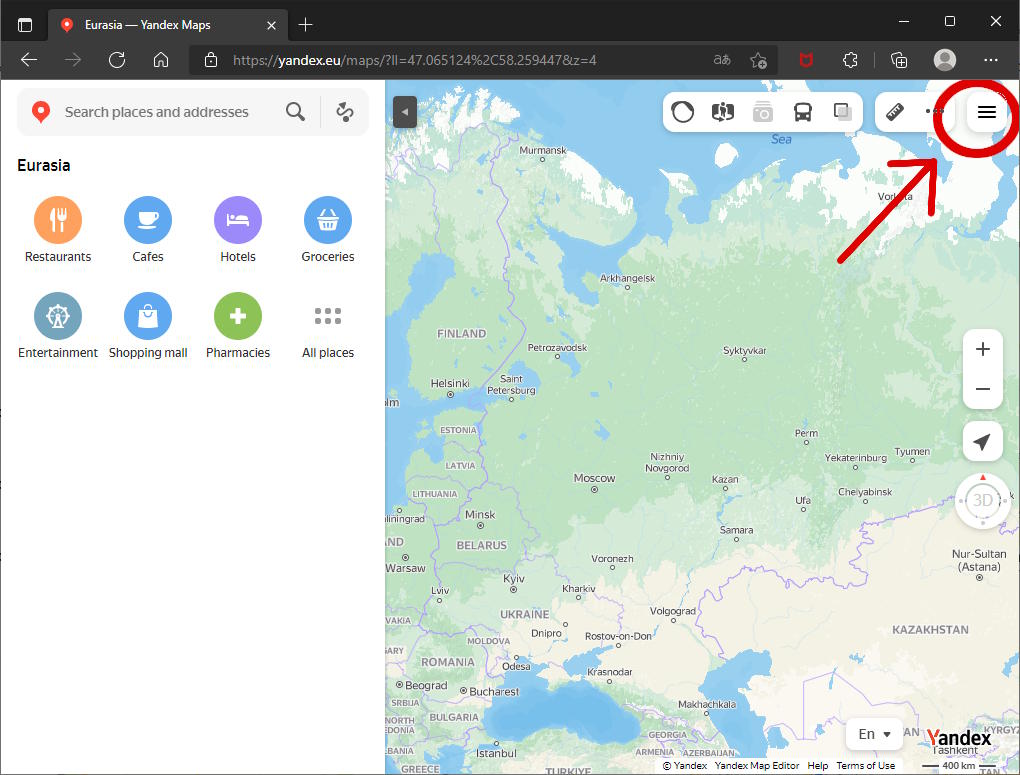Screen dimensions: 1020x775
Task: Select the ruler measurement tool
Action: click(895, 112)
